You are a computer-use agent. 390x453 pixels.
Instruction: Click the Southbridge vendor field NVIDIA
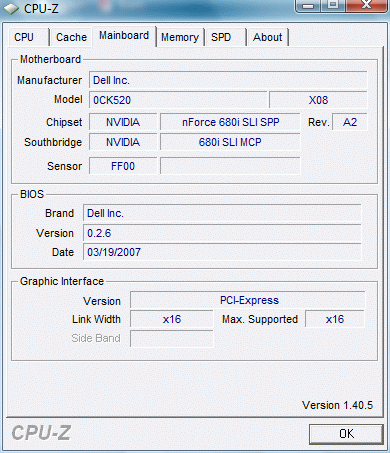pos(123,142)
